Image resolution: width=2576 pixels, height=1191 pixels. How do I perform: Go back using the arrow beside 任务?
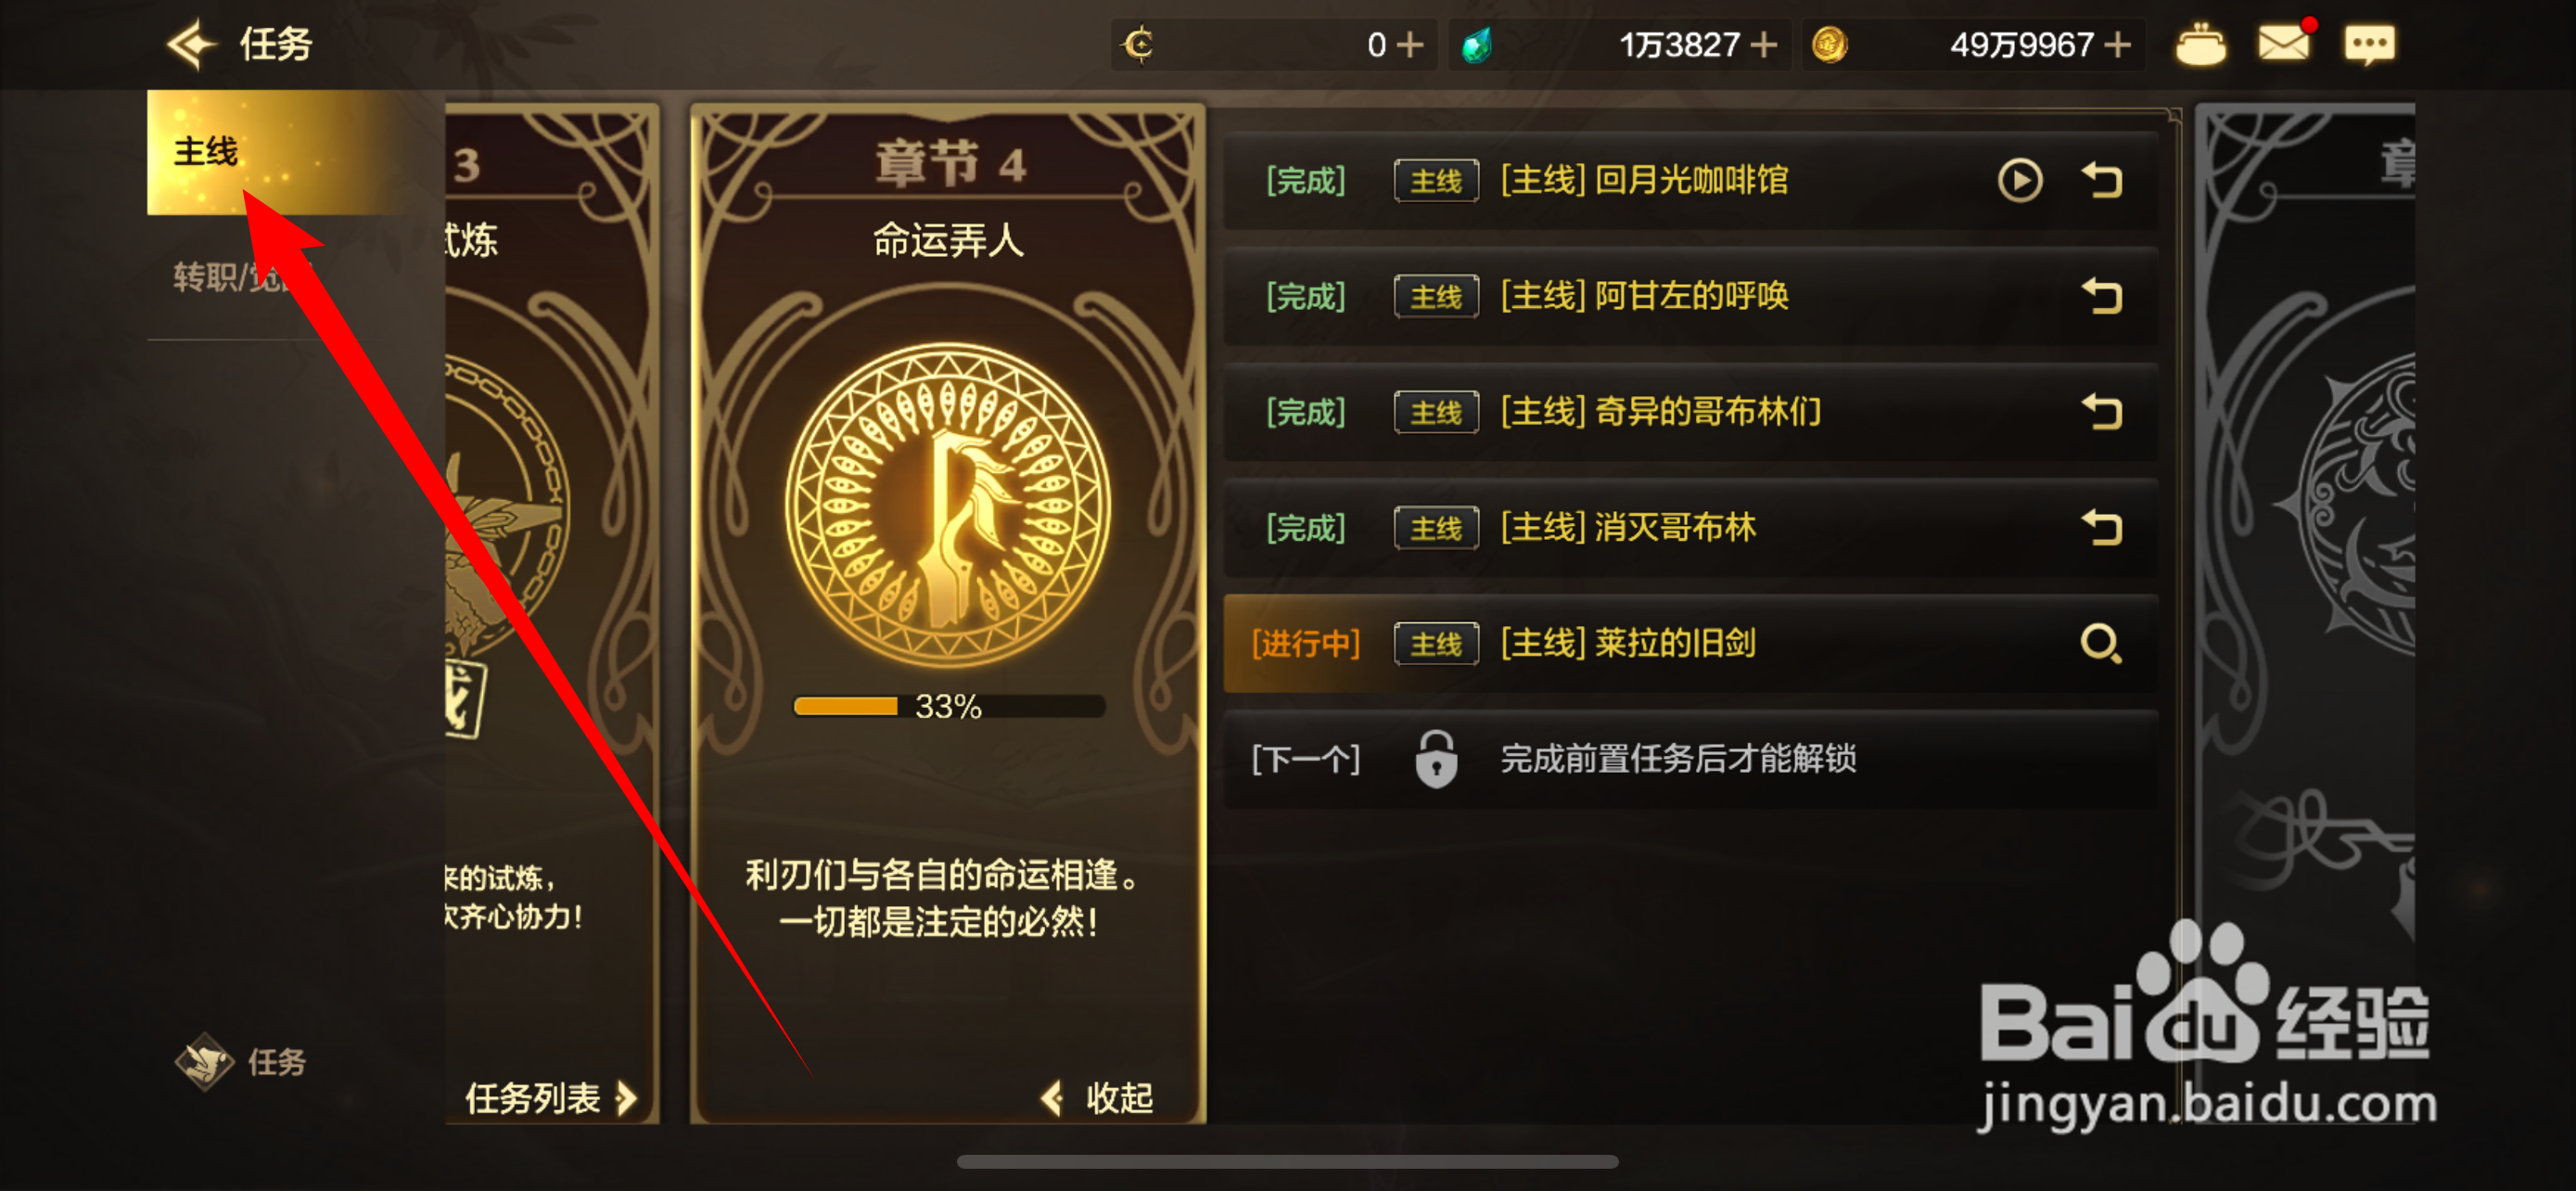(191, 44)
